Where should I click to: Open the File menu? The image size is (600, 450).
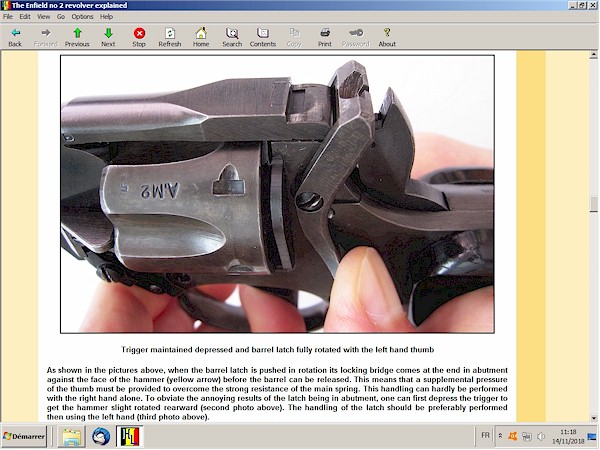(x=8, y=16)
